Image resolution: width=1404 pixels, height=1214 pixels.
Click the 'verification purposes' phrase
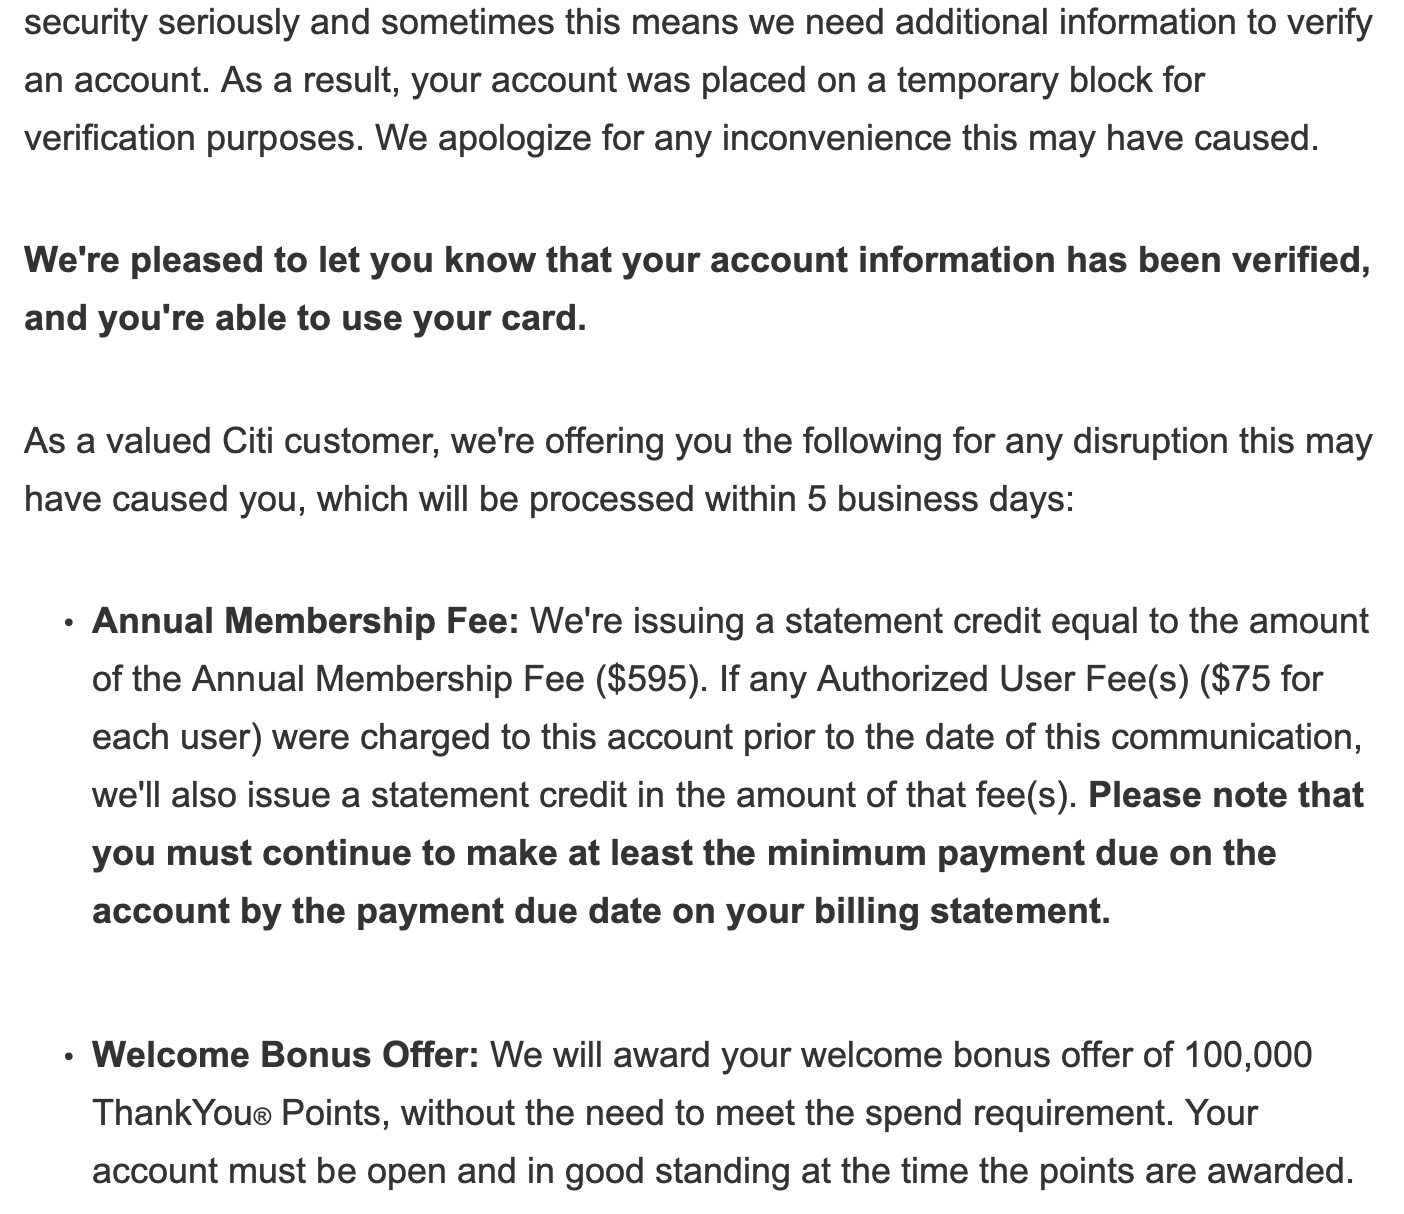[190, 138]
